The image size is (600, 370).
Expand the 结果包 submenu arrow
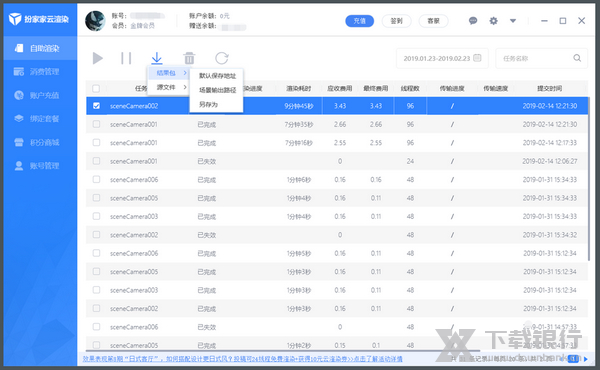pyautogui.click(x=185, y=73)
